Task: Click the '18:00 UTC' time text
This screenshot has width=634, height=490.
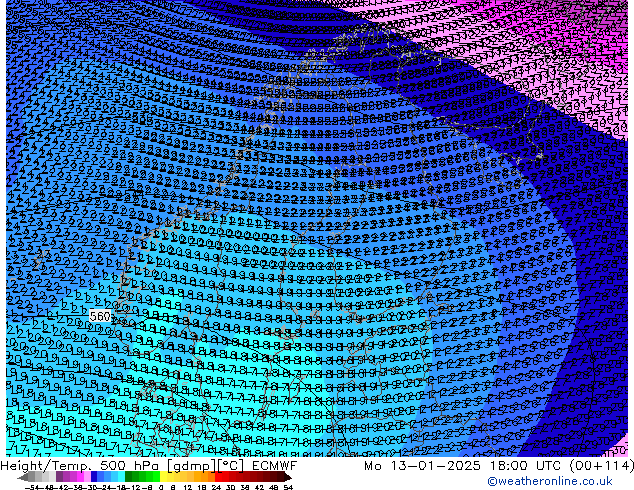Action: pyautogui.click(x=526, y=466)
